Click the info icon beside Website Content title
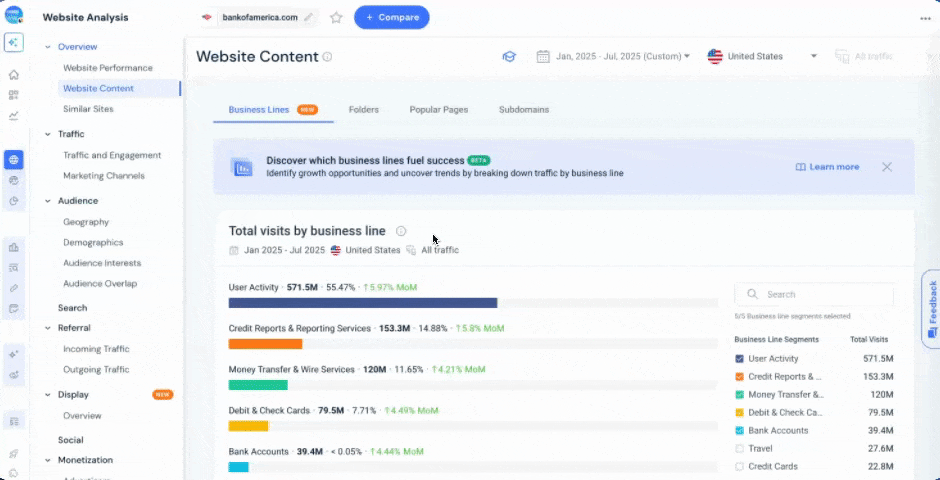940x480 pixels. (x=328, y=57)
